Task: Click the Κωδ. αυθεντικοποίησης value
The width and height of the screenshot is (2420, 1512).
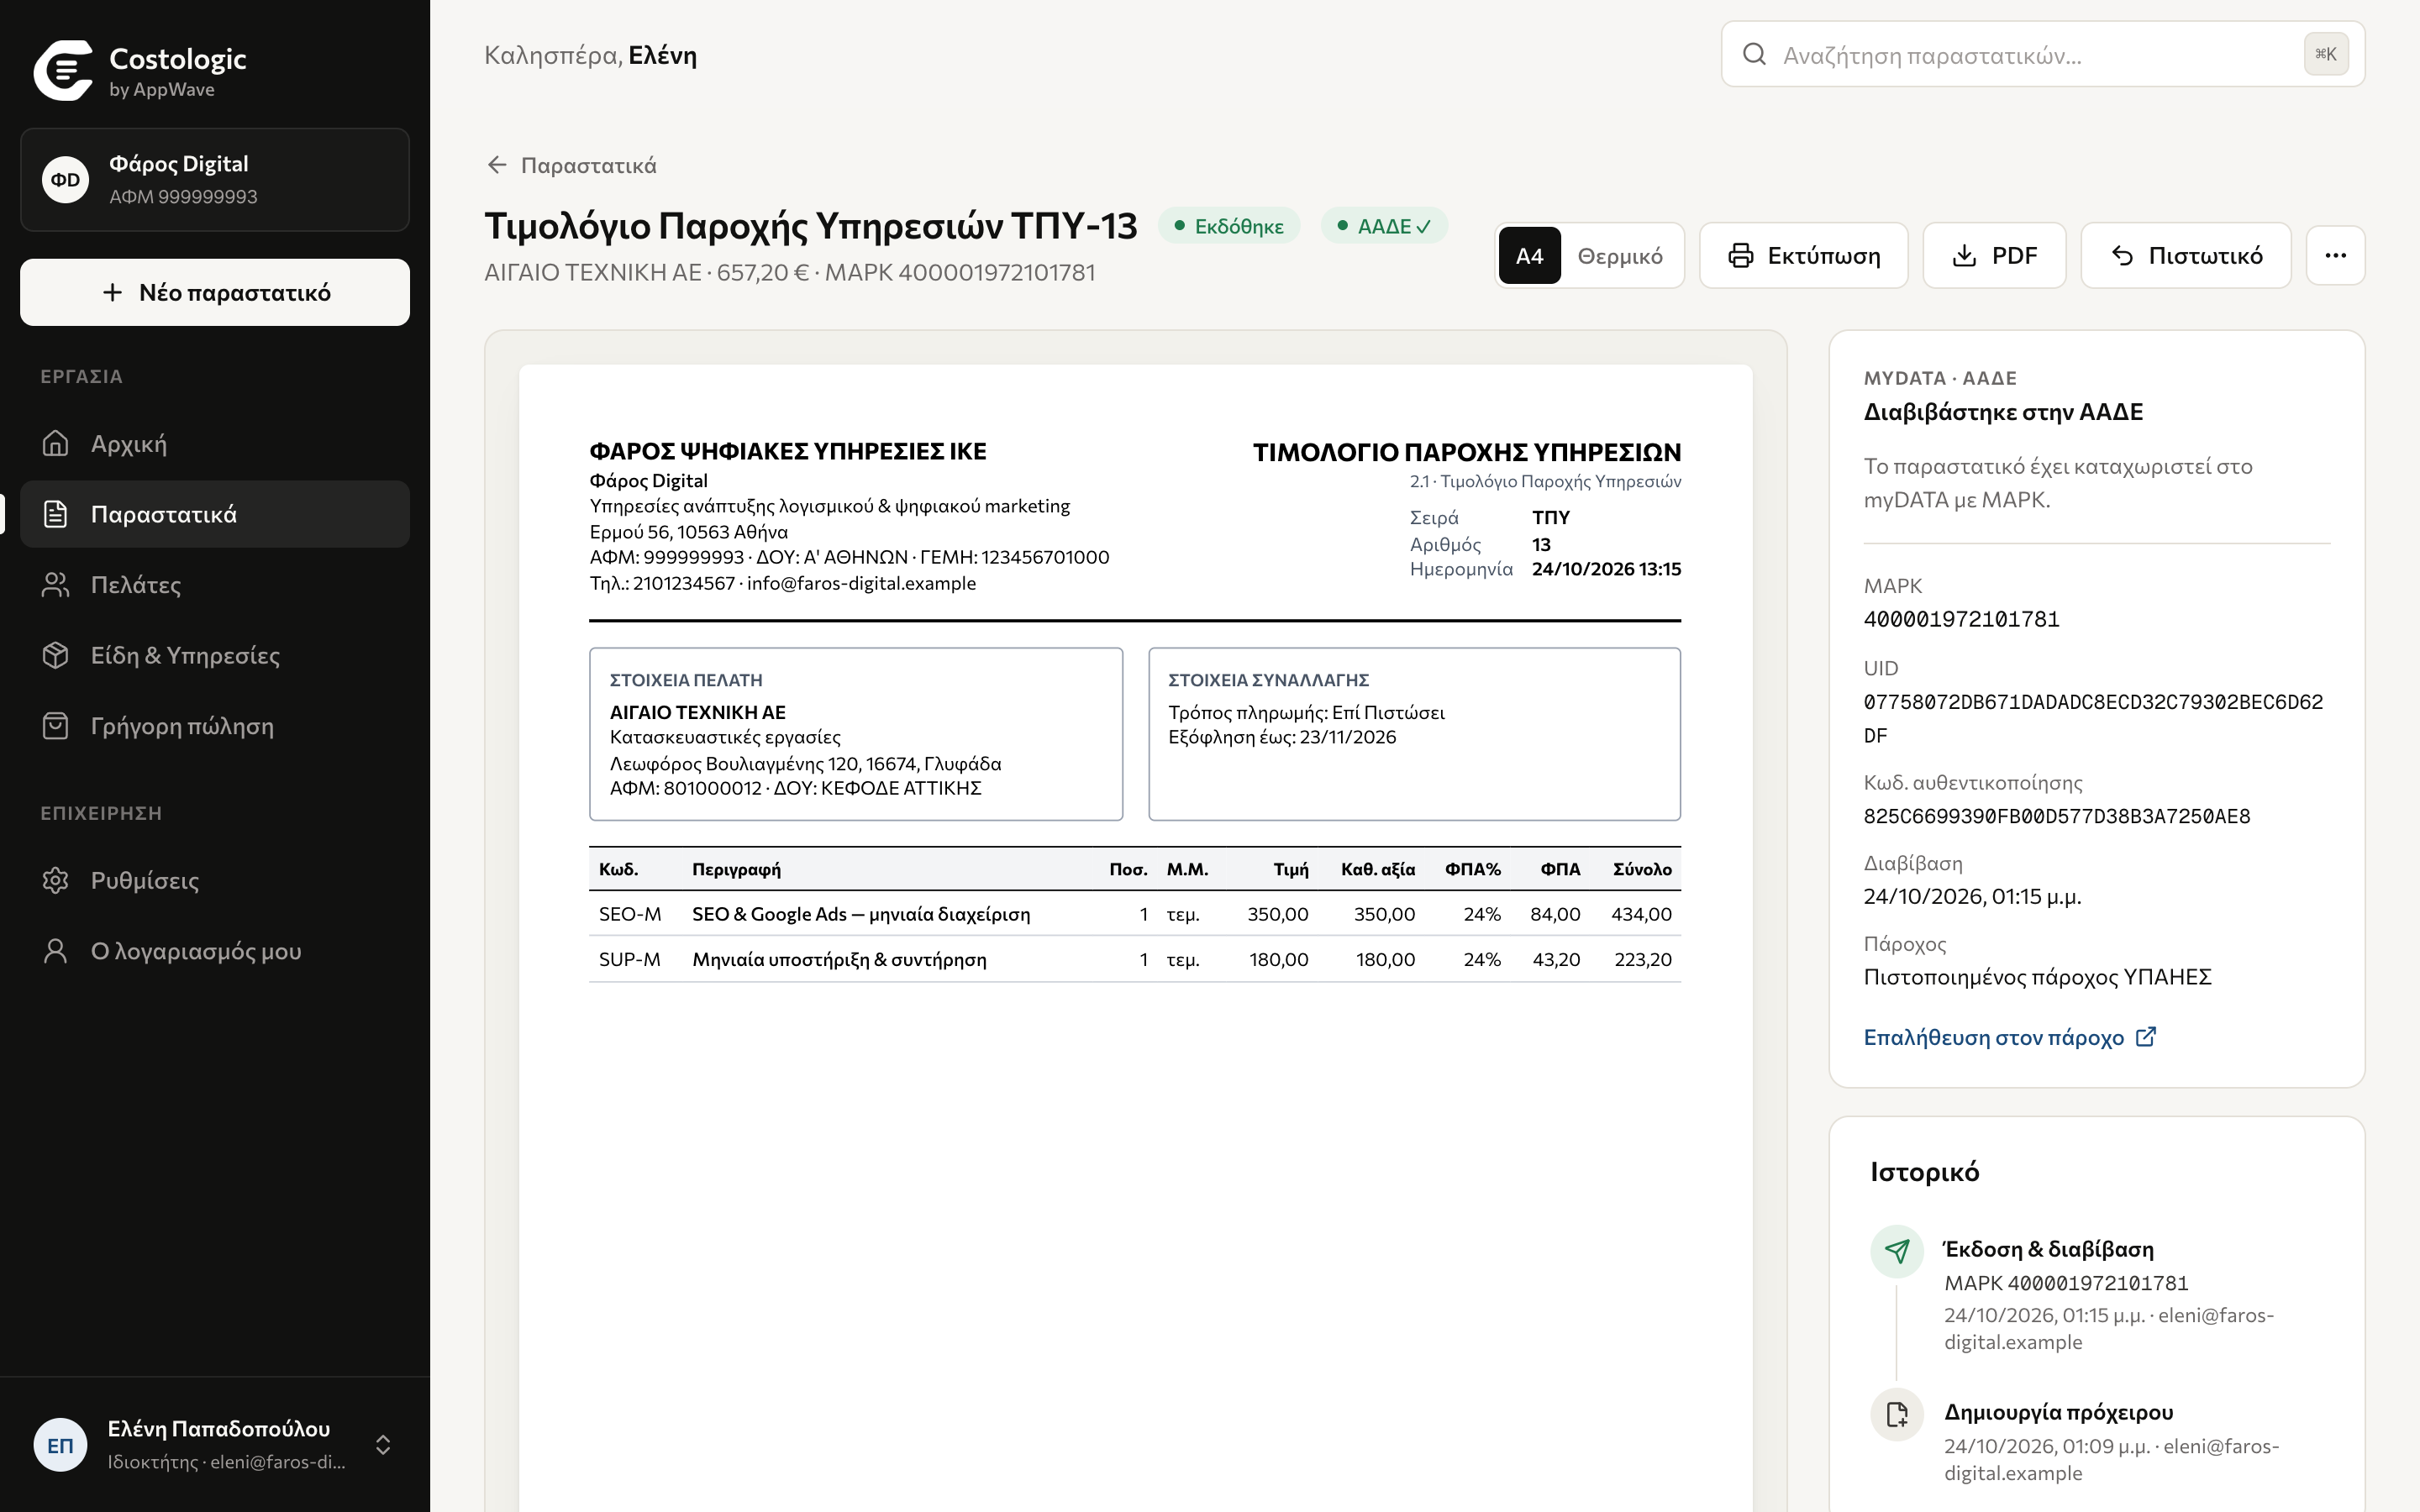Action: coord(2057,816)
